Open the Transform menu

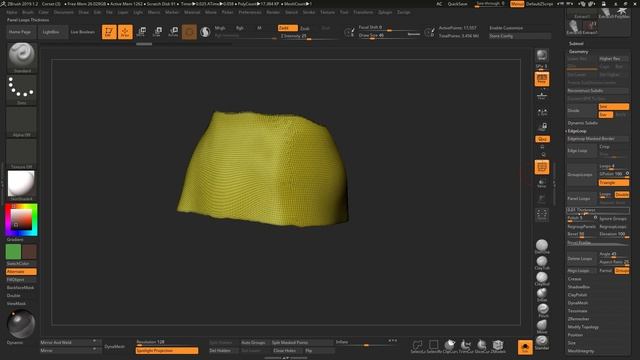click(x=363, y=12)
